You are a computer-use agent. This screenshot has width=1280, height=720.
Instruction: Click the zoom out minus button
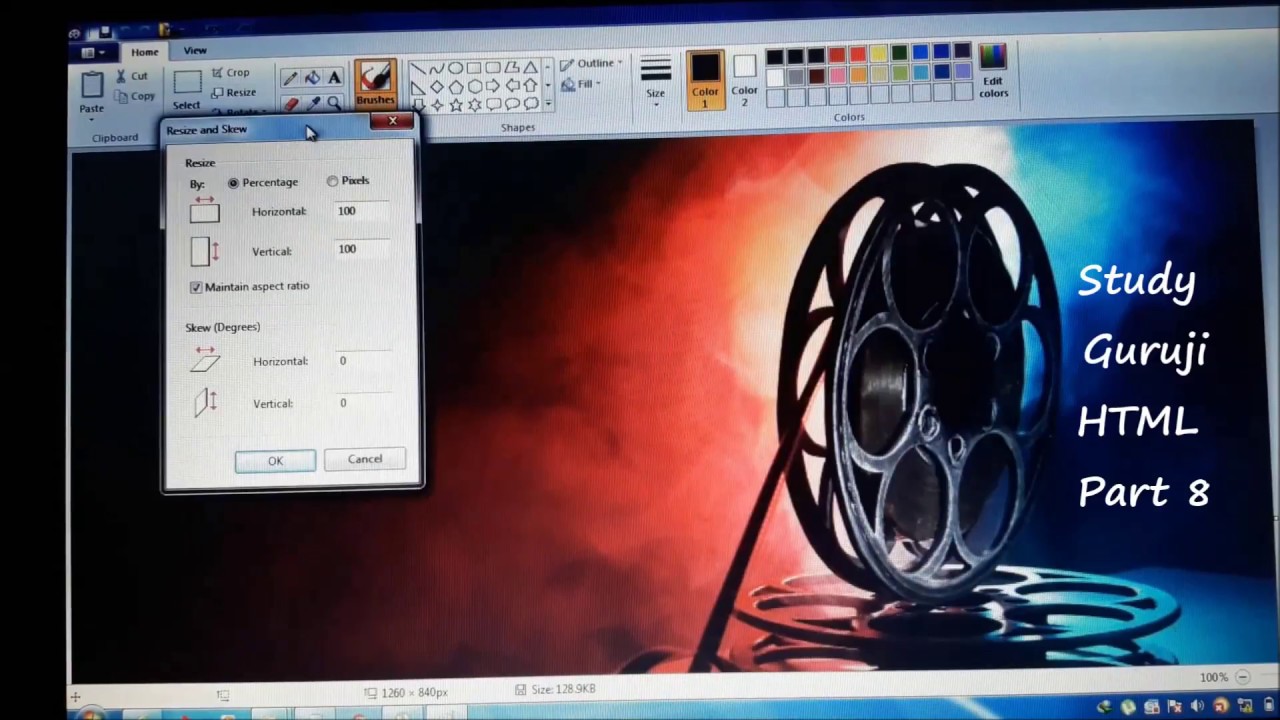[1243, 677]
